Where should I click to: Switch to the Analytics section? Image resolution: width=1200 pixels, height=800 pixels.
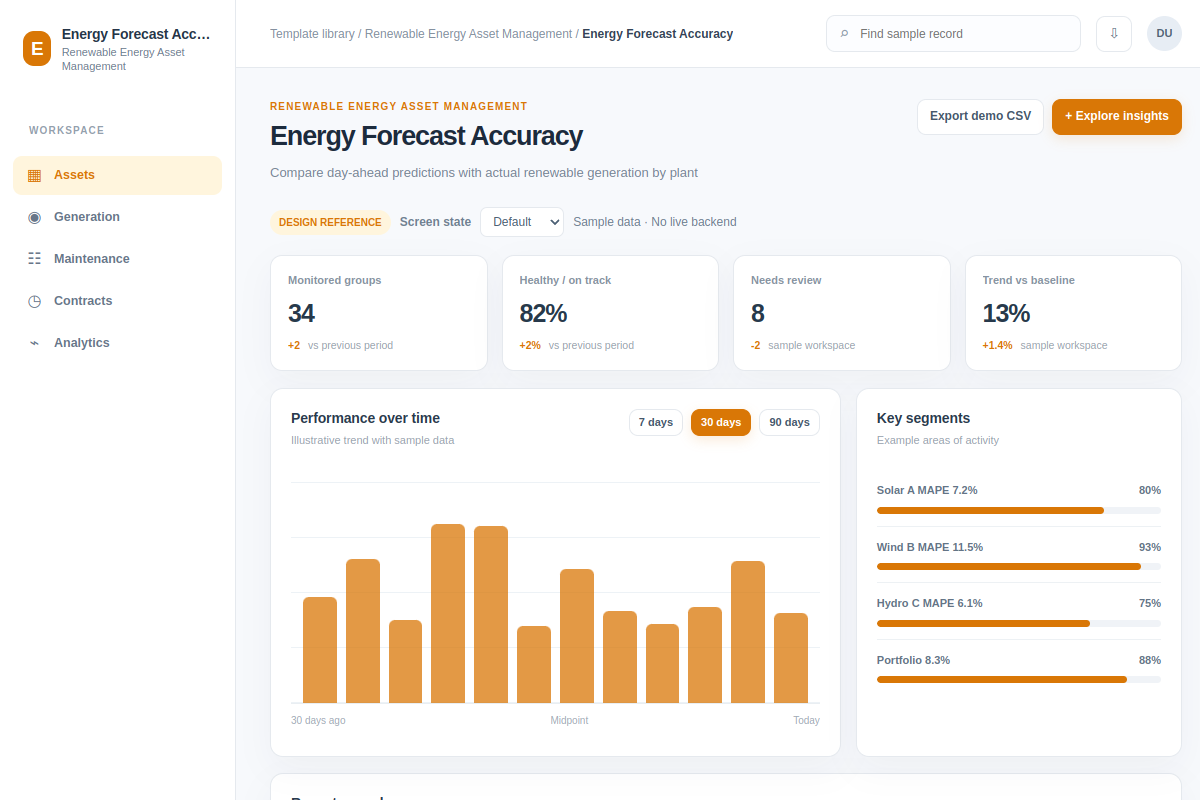117,343
